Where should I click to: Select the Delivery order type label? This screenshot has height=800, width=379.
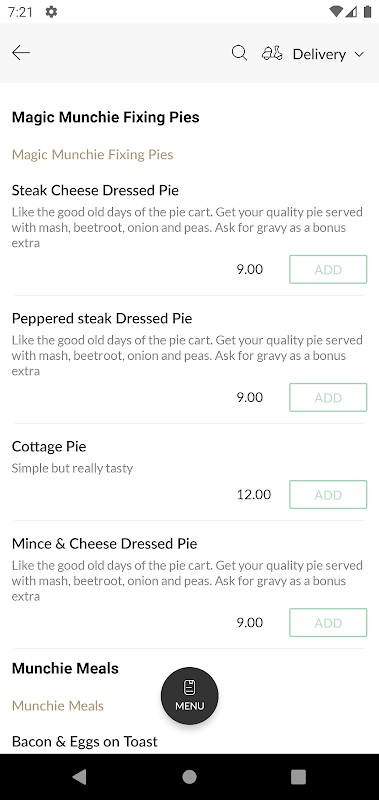pyautogui.click(x=319, y=54)
